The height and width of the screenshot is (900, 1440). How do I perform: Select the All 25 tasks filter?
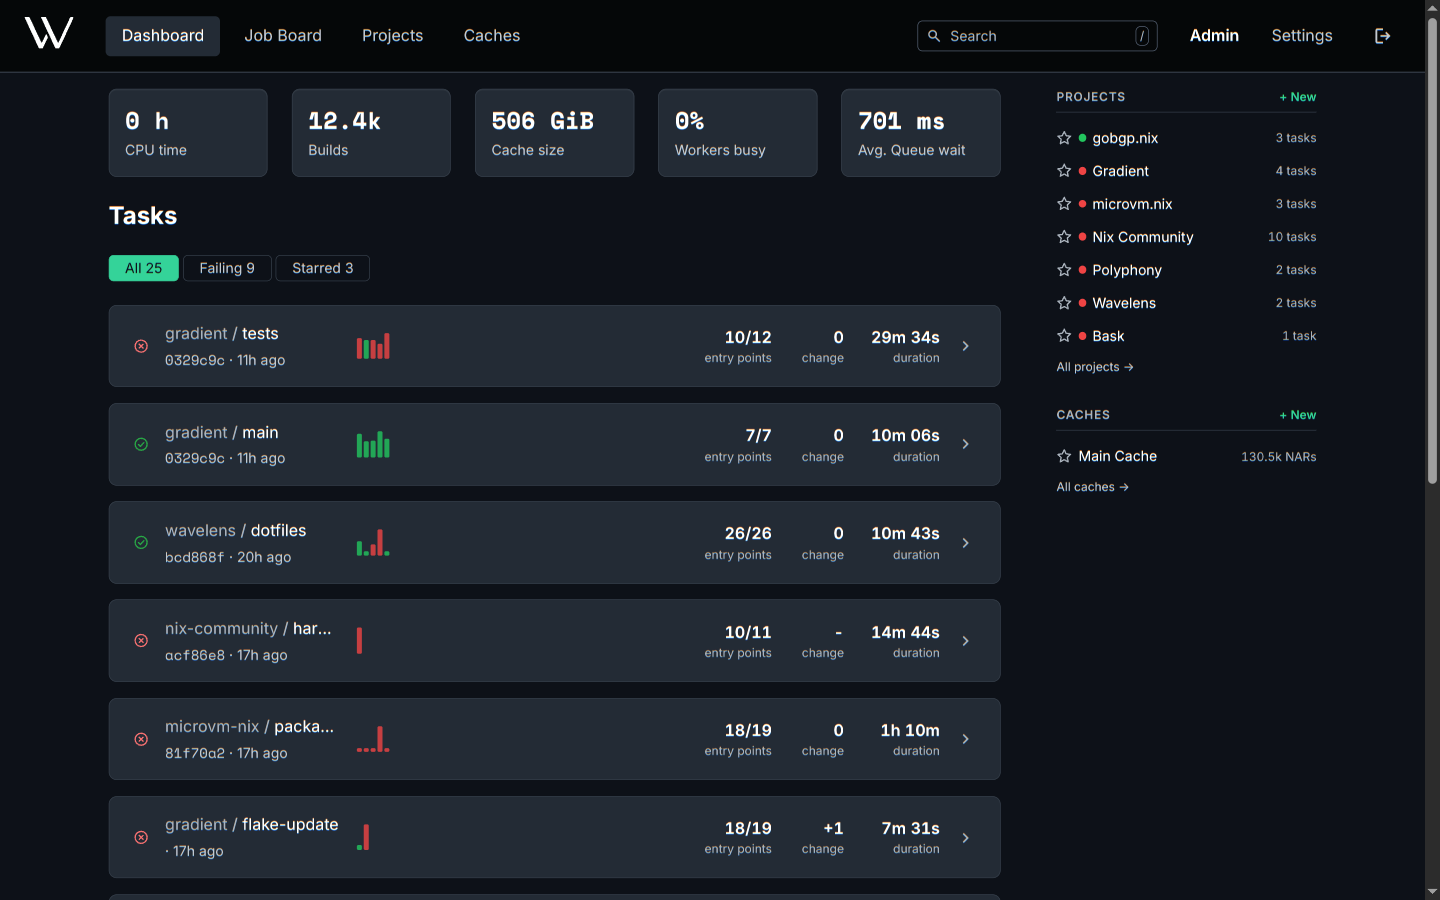[143, 268]
